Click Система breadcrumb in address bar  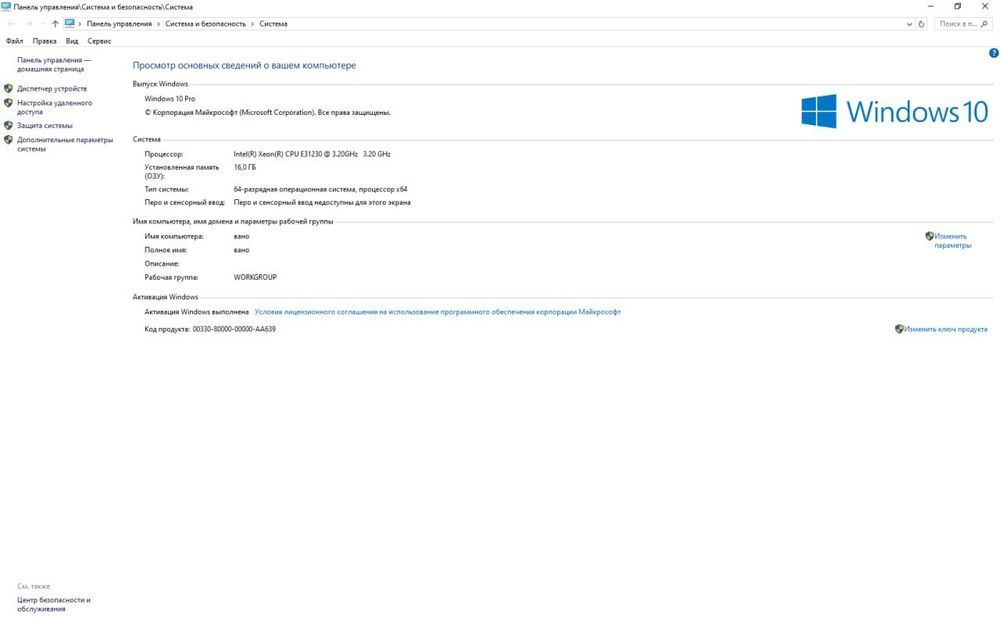(x=273, y=24)
